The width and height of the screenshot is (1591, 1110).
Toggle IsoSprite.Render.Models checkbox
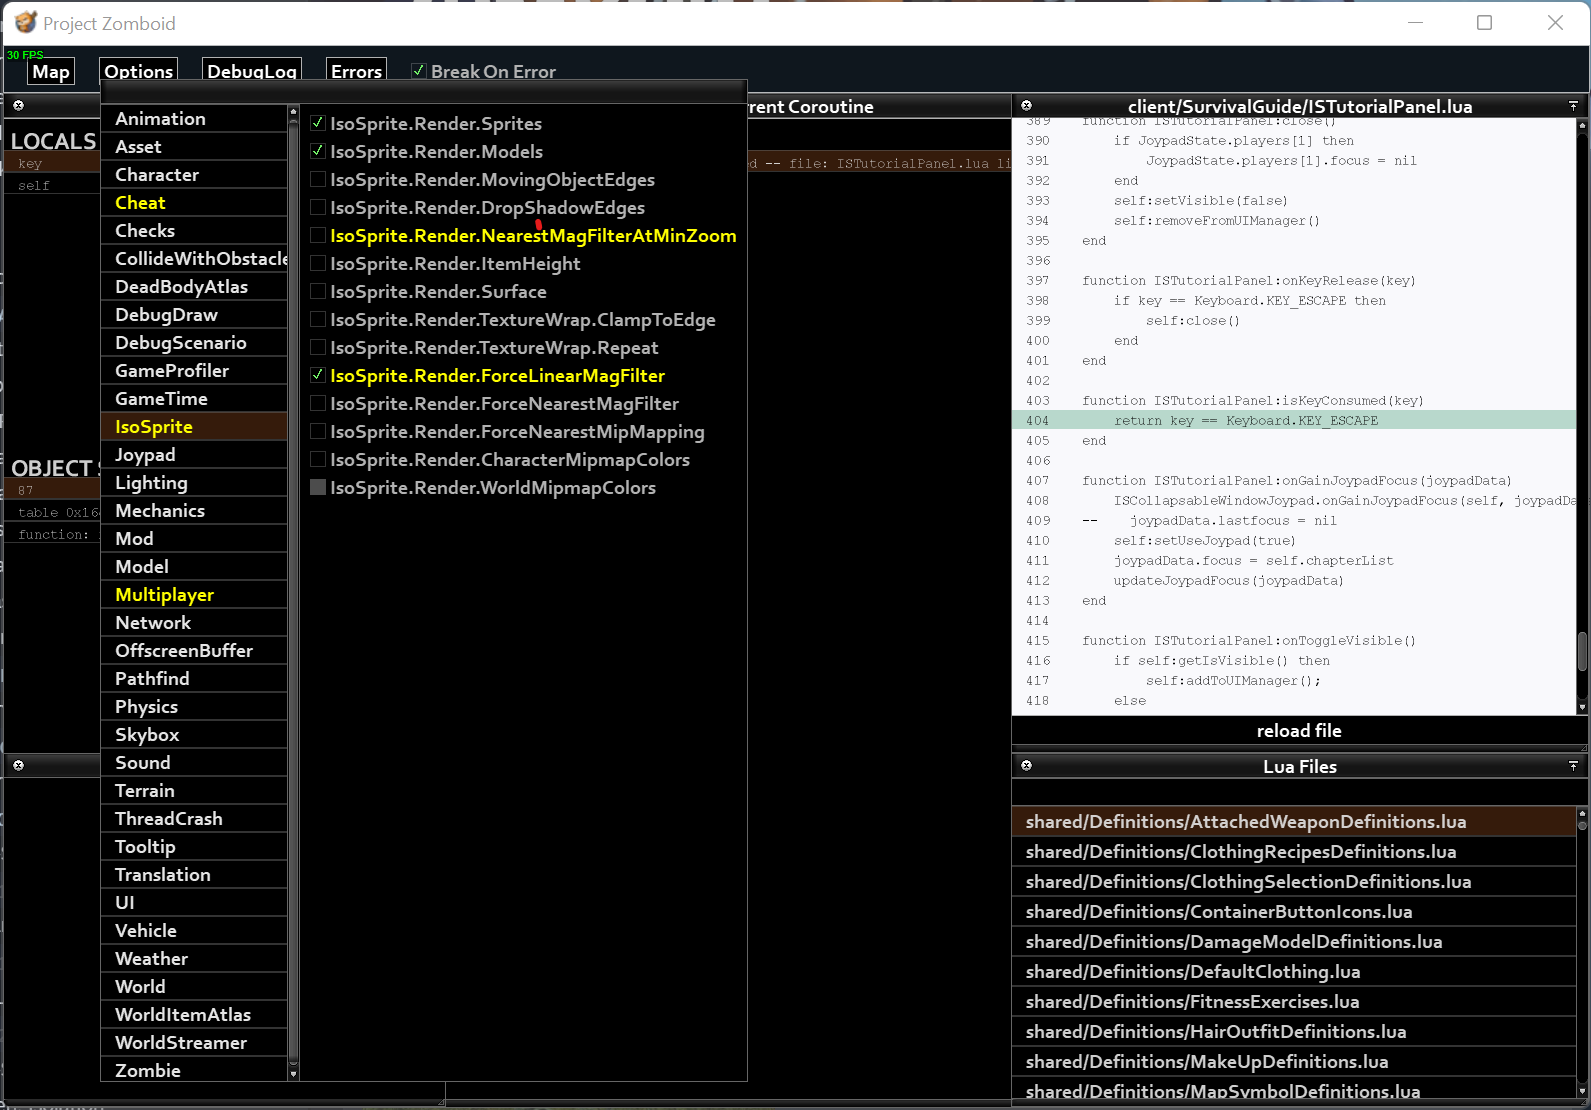click(x=318, y=151)
